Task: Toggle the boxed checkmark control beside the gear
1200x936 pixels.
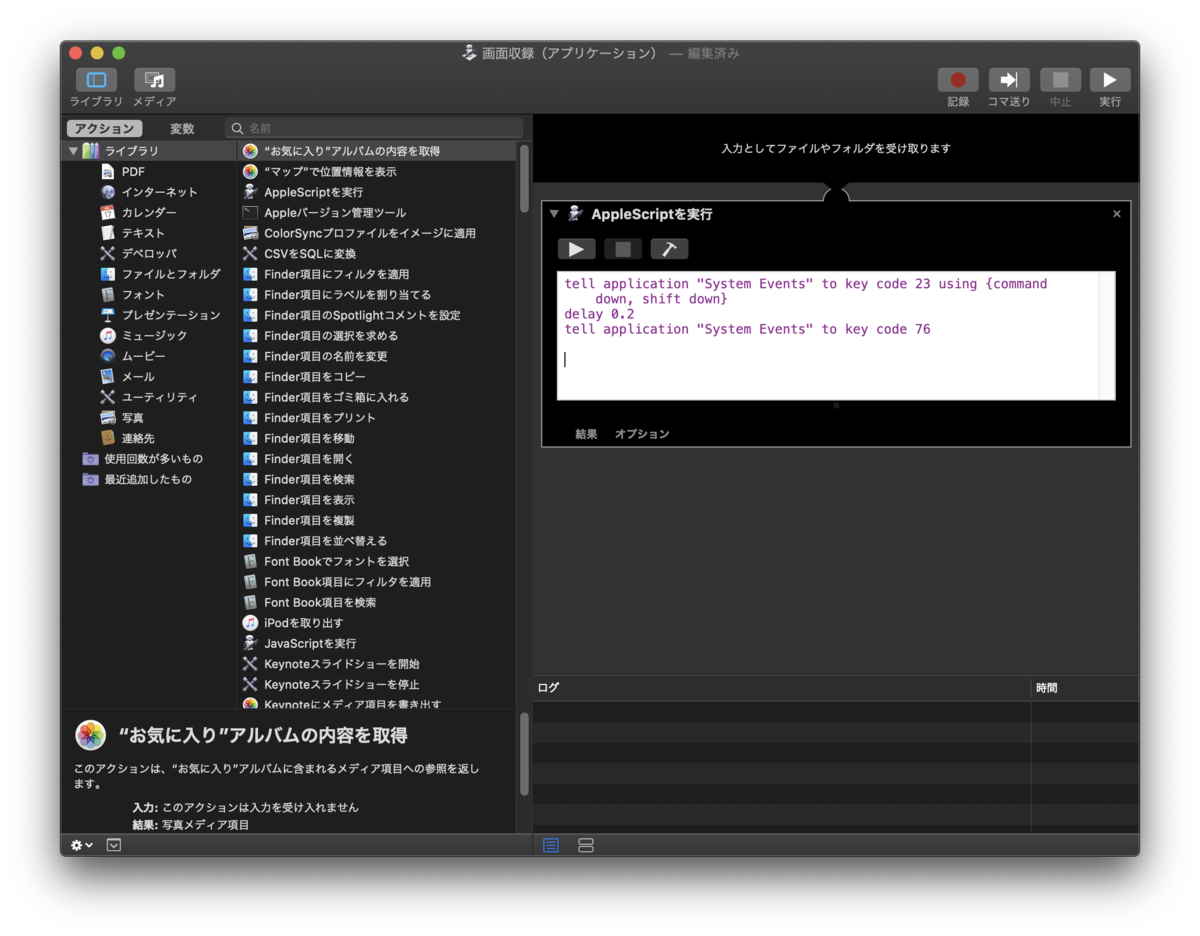Action: tap(113, 844)
